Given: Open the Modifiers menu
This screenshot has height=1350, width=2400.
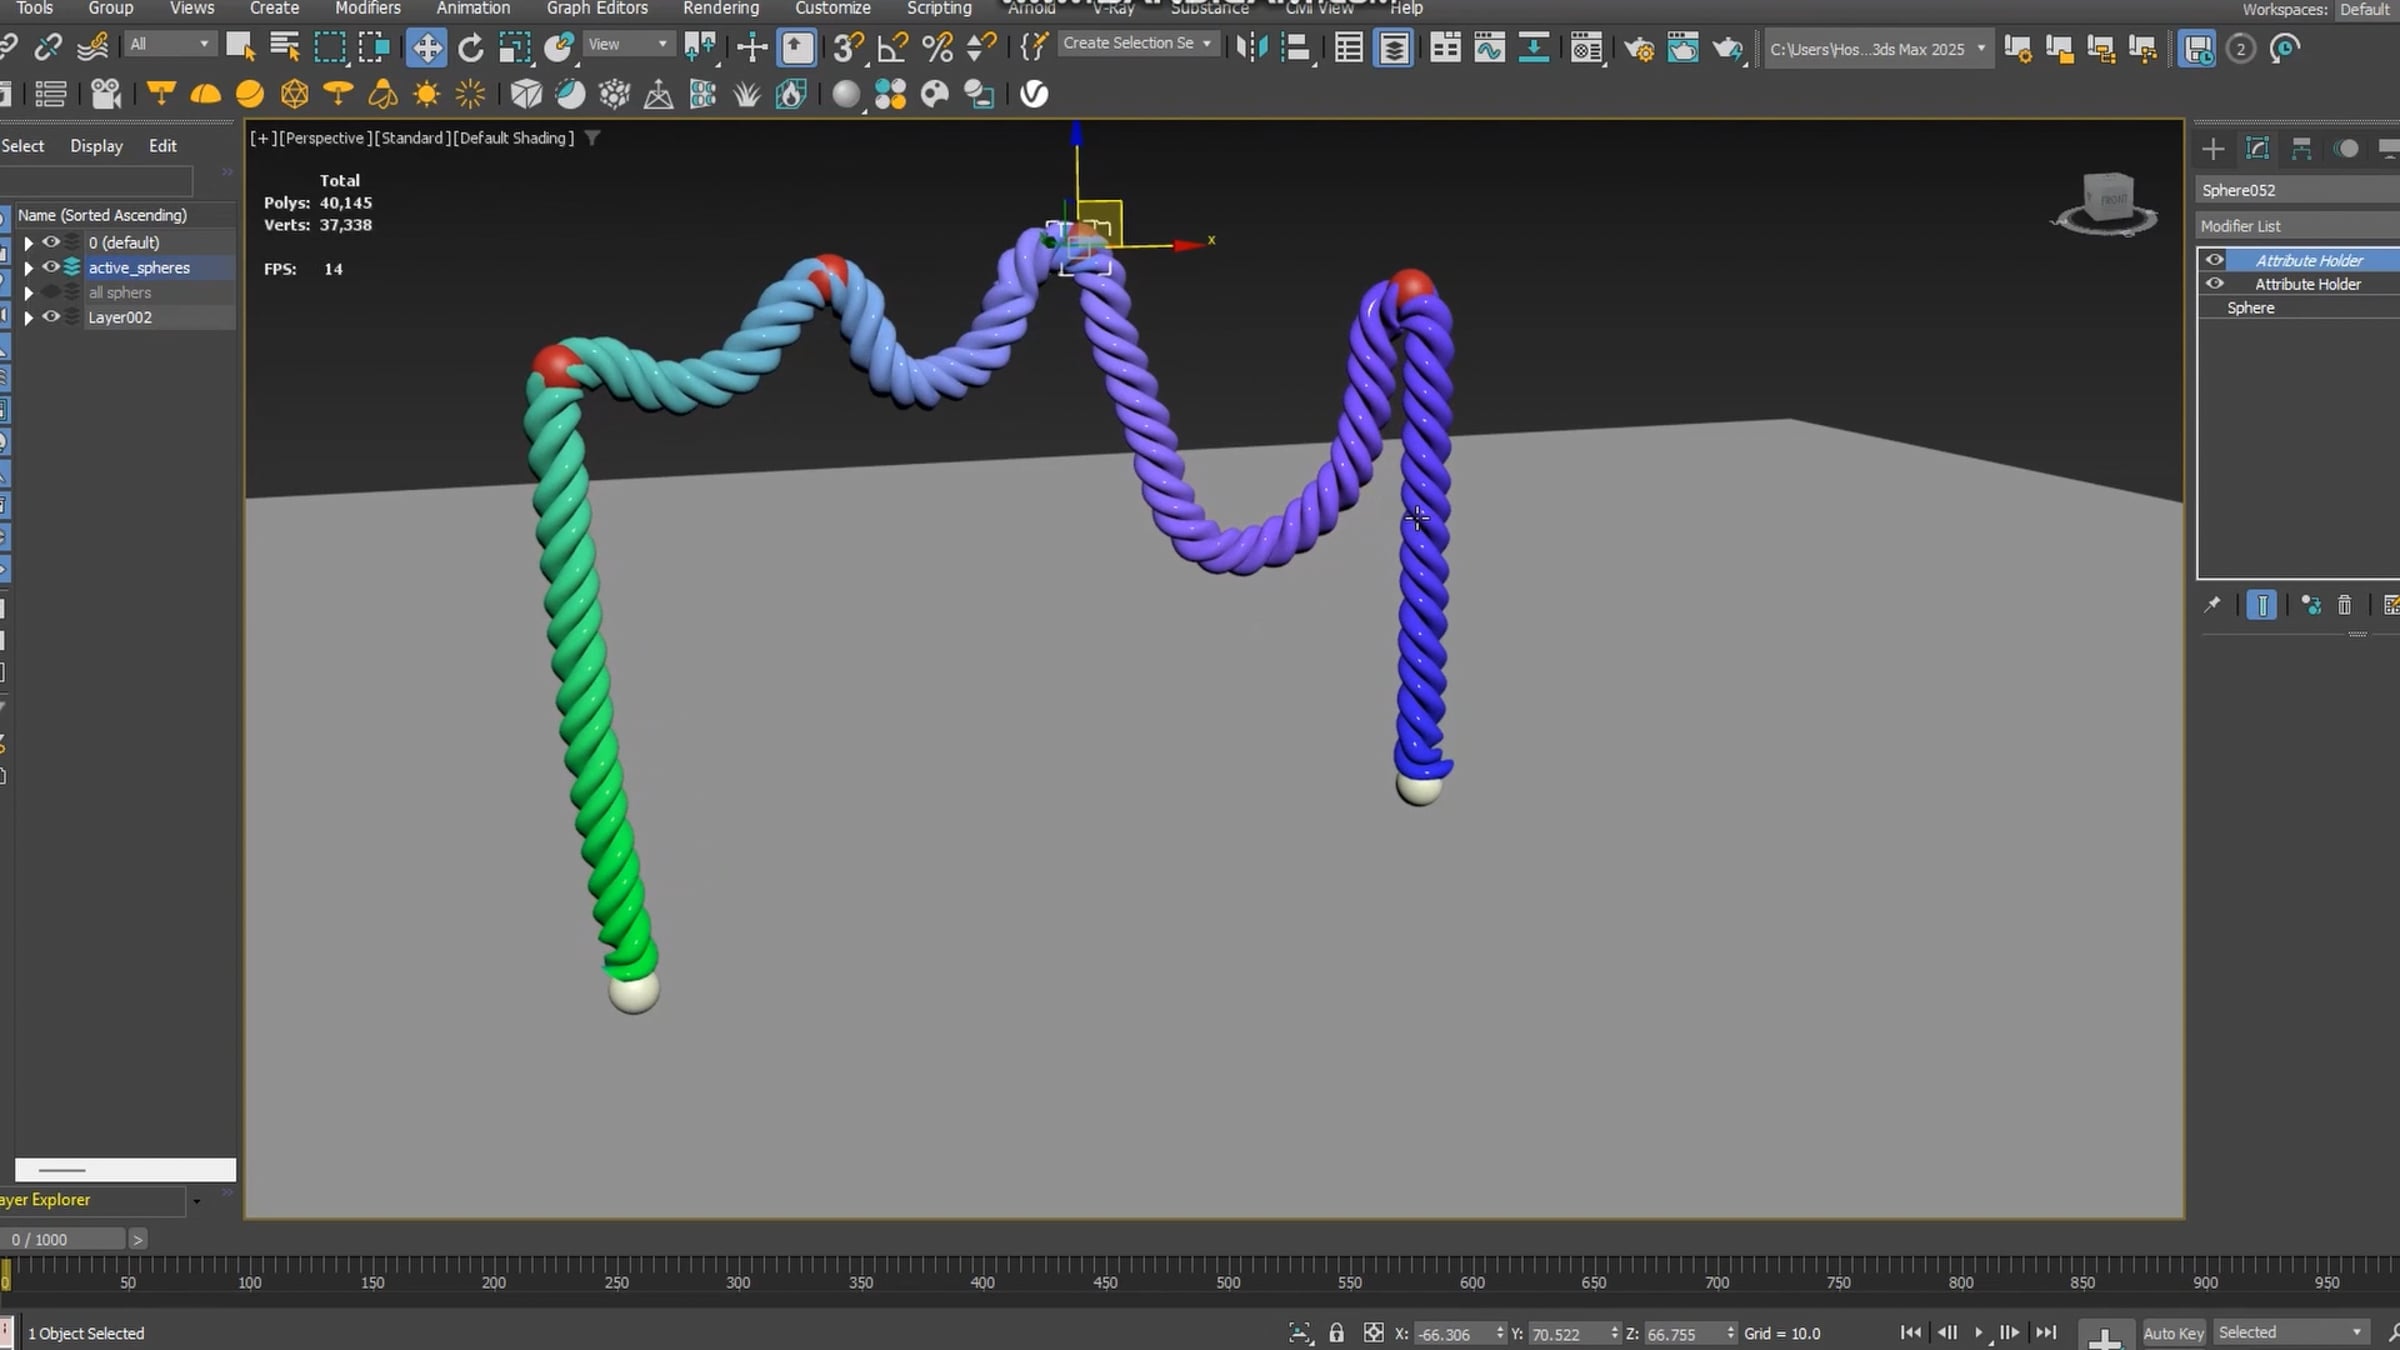Looking at the screenshot, I should click(x=367, y=8).
